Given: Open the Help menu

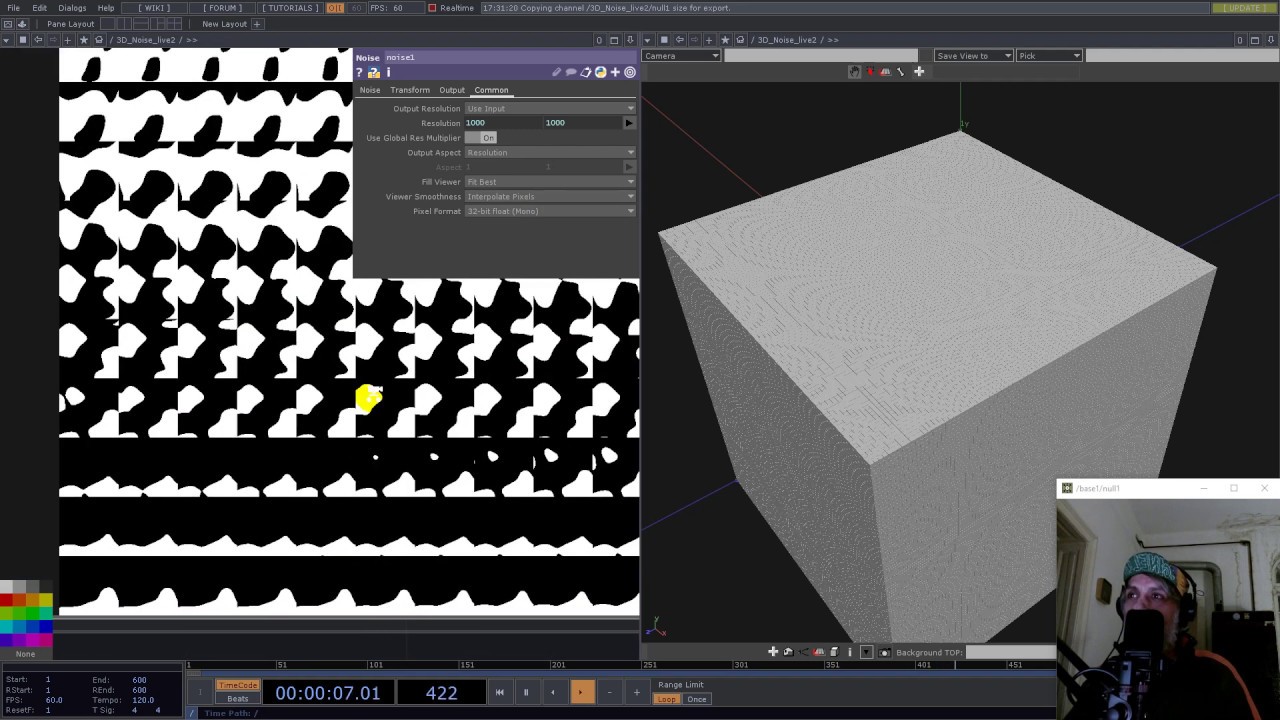Looking at the screenshot, I should [106, 8].
